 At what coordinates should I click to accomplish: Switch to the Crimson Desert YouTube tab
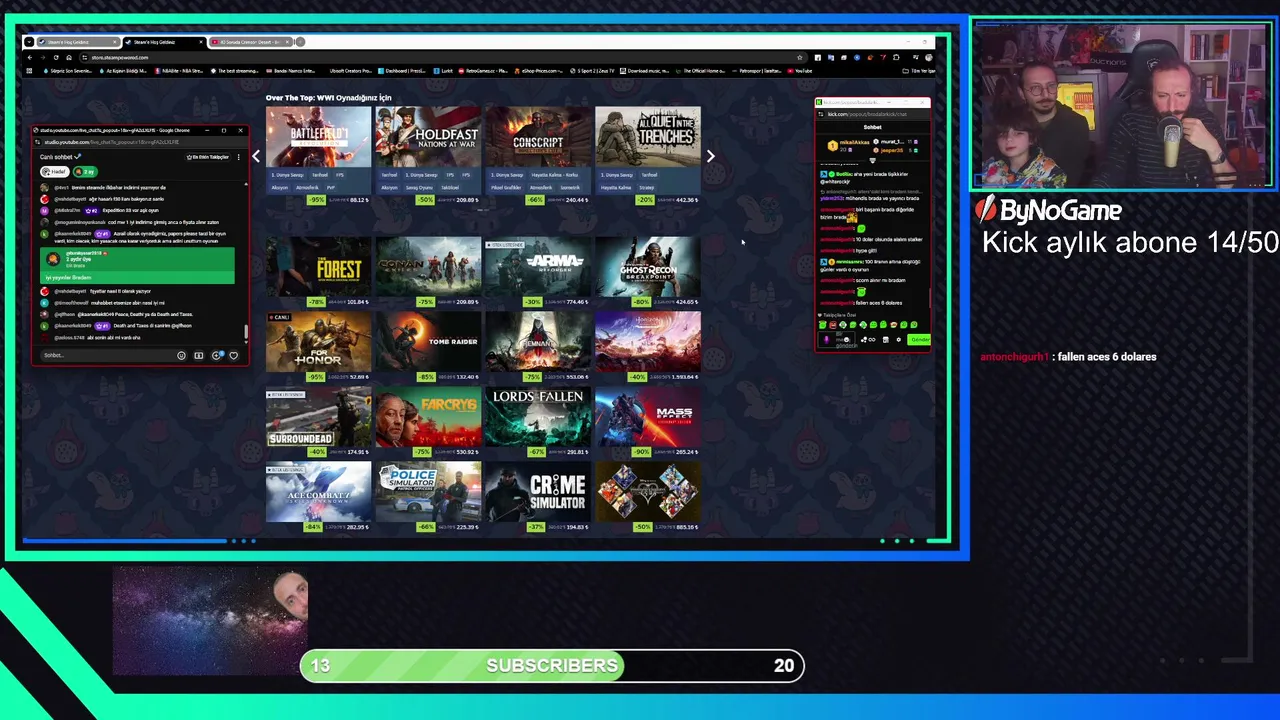tap(250, 42)
